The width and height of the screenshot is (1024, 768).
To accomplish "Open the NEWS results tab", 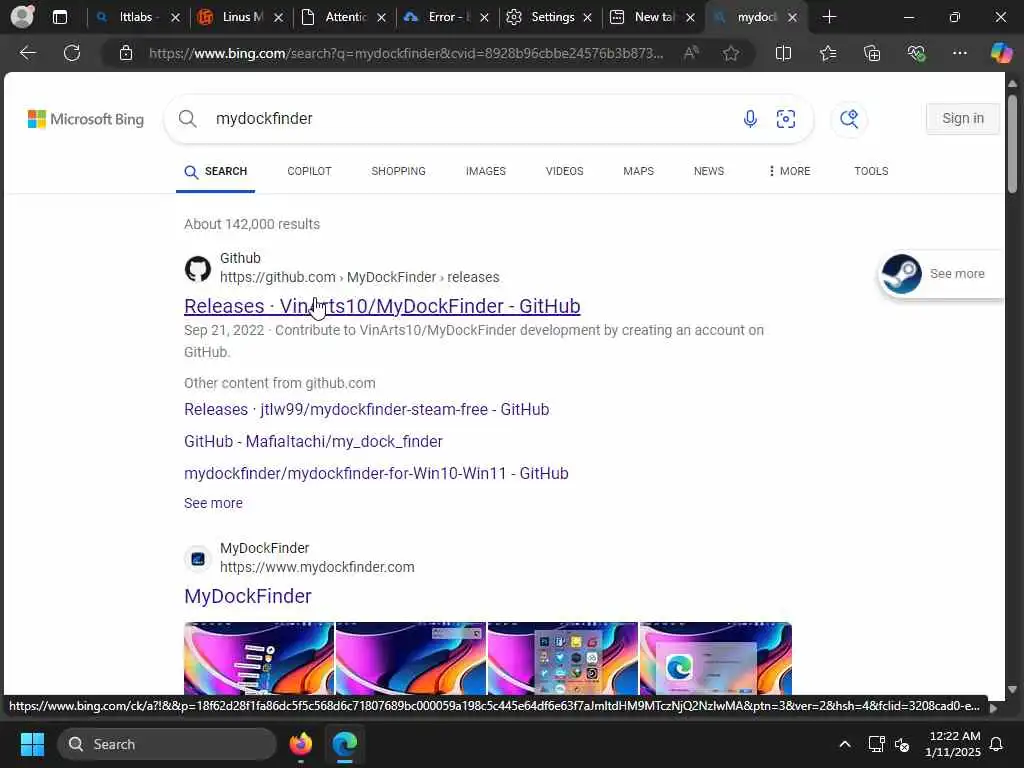I will (x=709, y=171).
